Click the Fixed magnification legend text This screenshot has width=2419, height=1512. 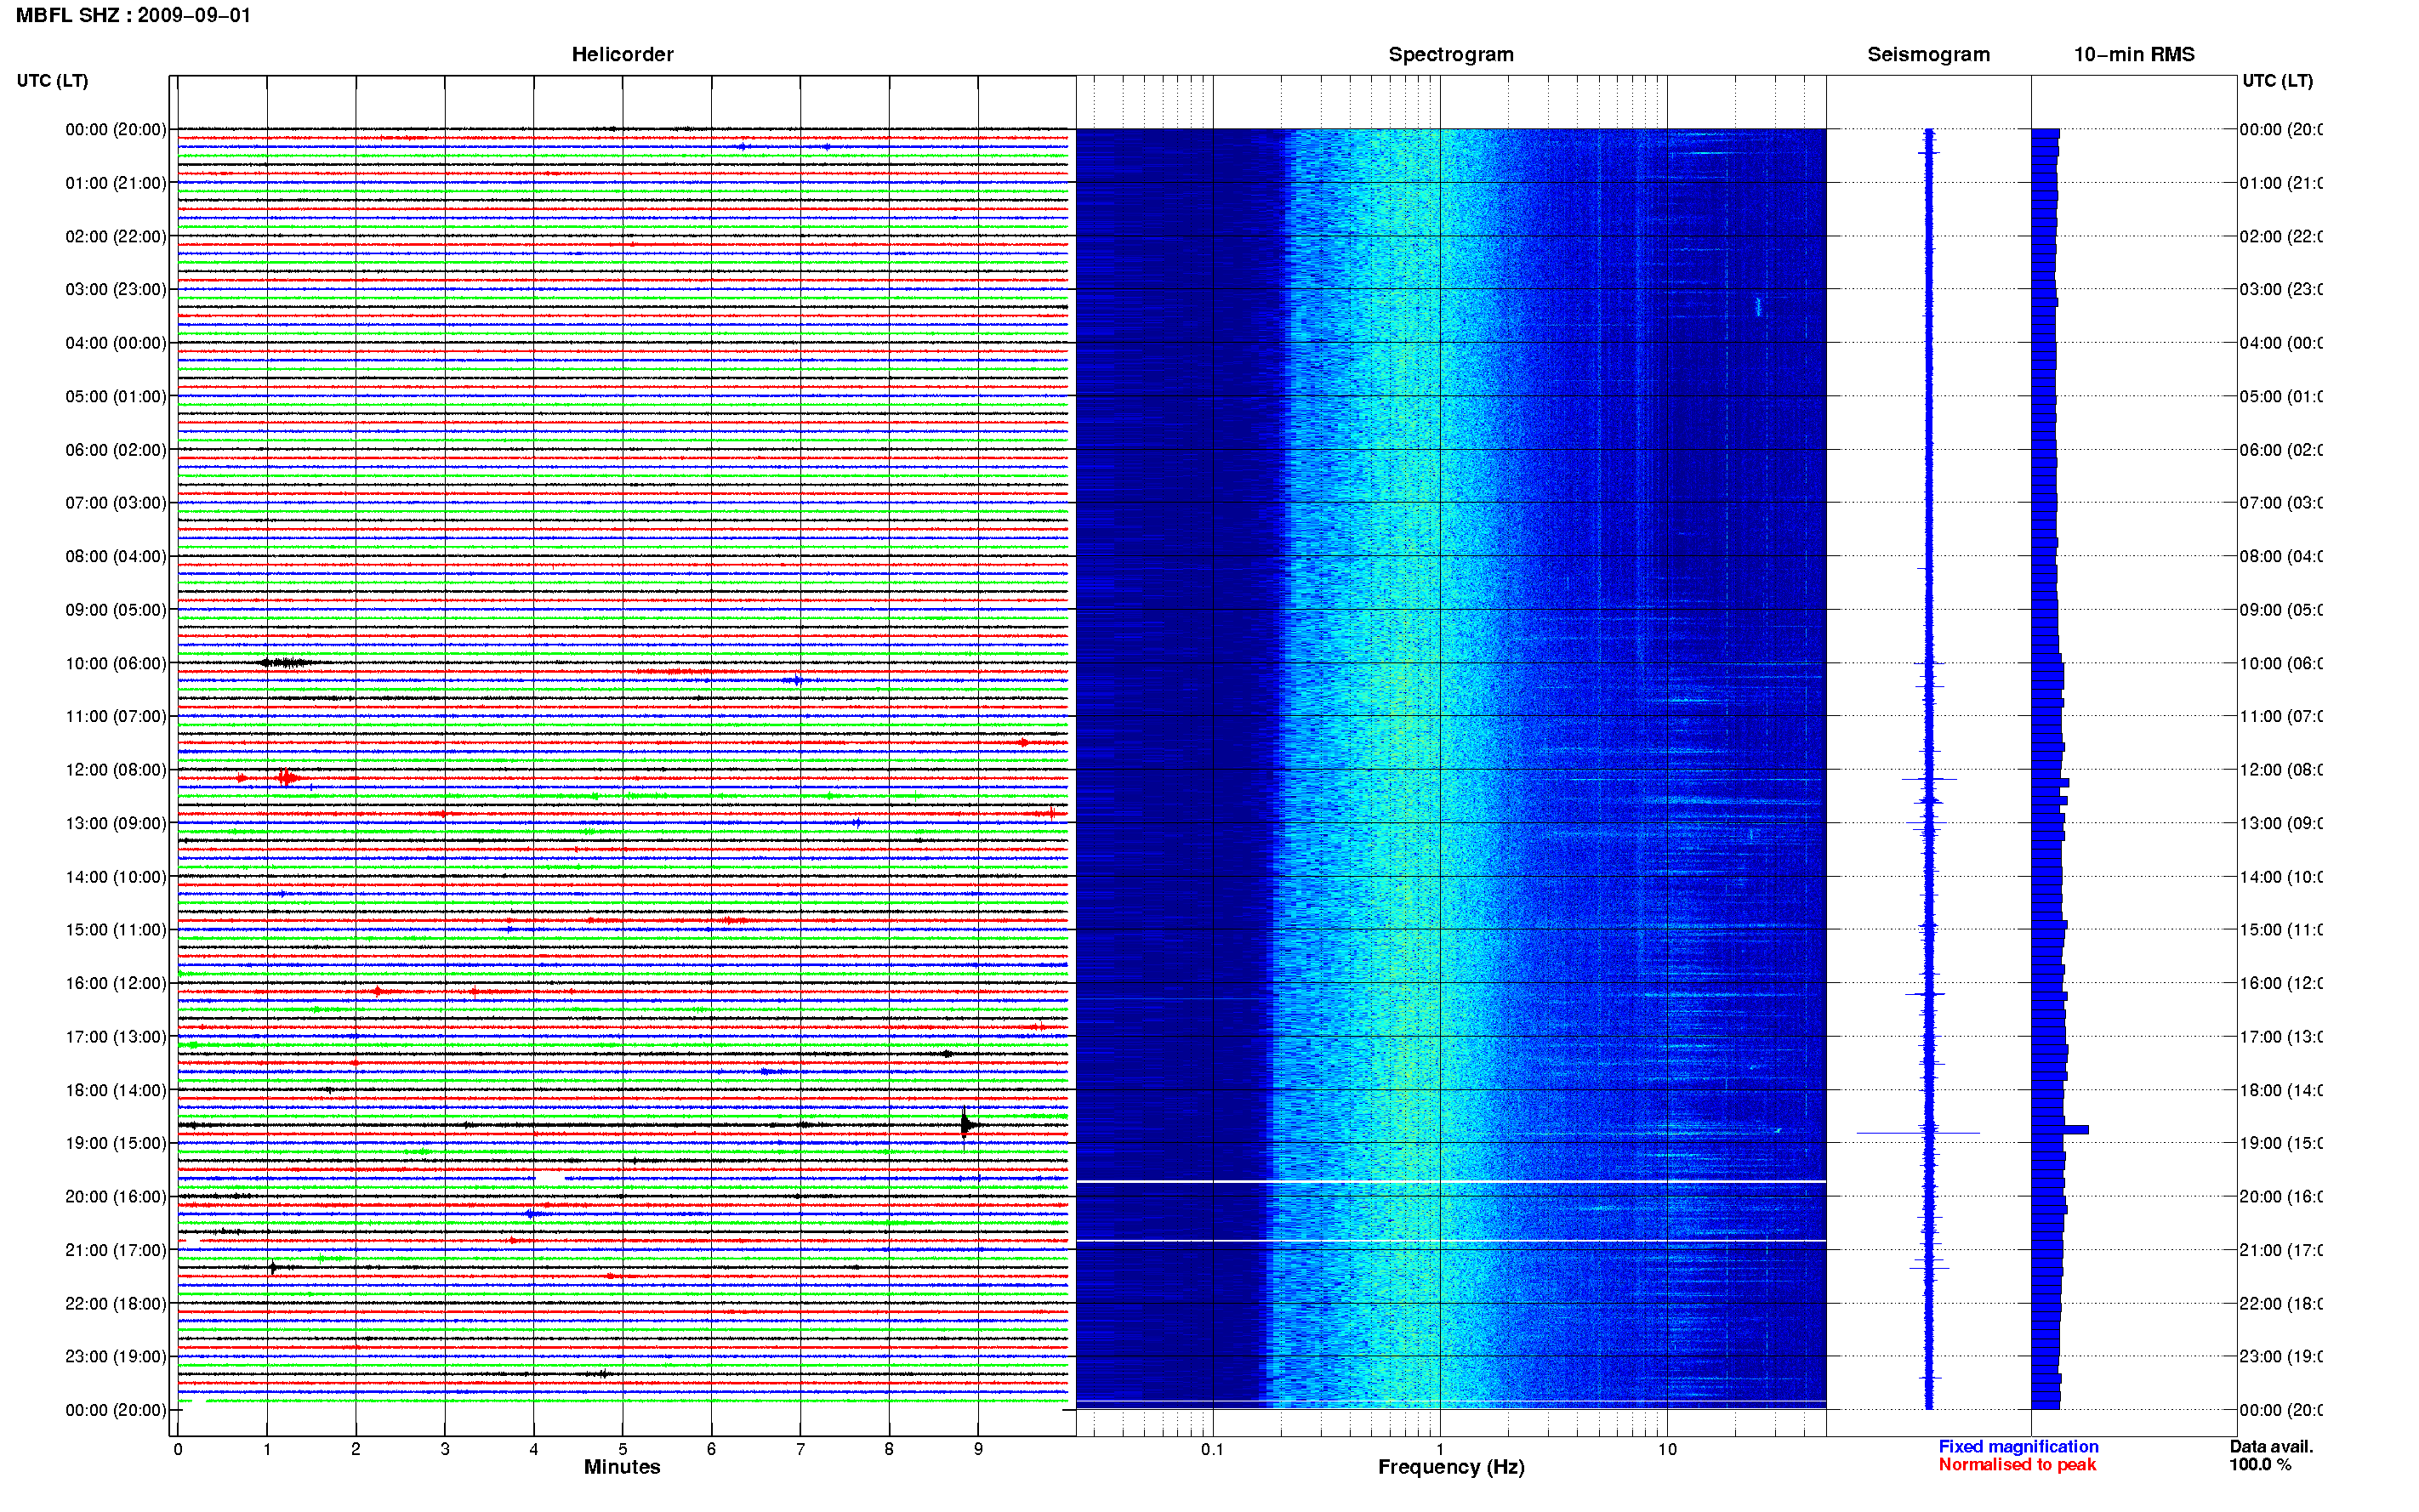[x=2018, y=1446]
